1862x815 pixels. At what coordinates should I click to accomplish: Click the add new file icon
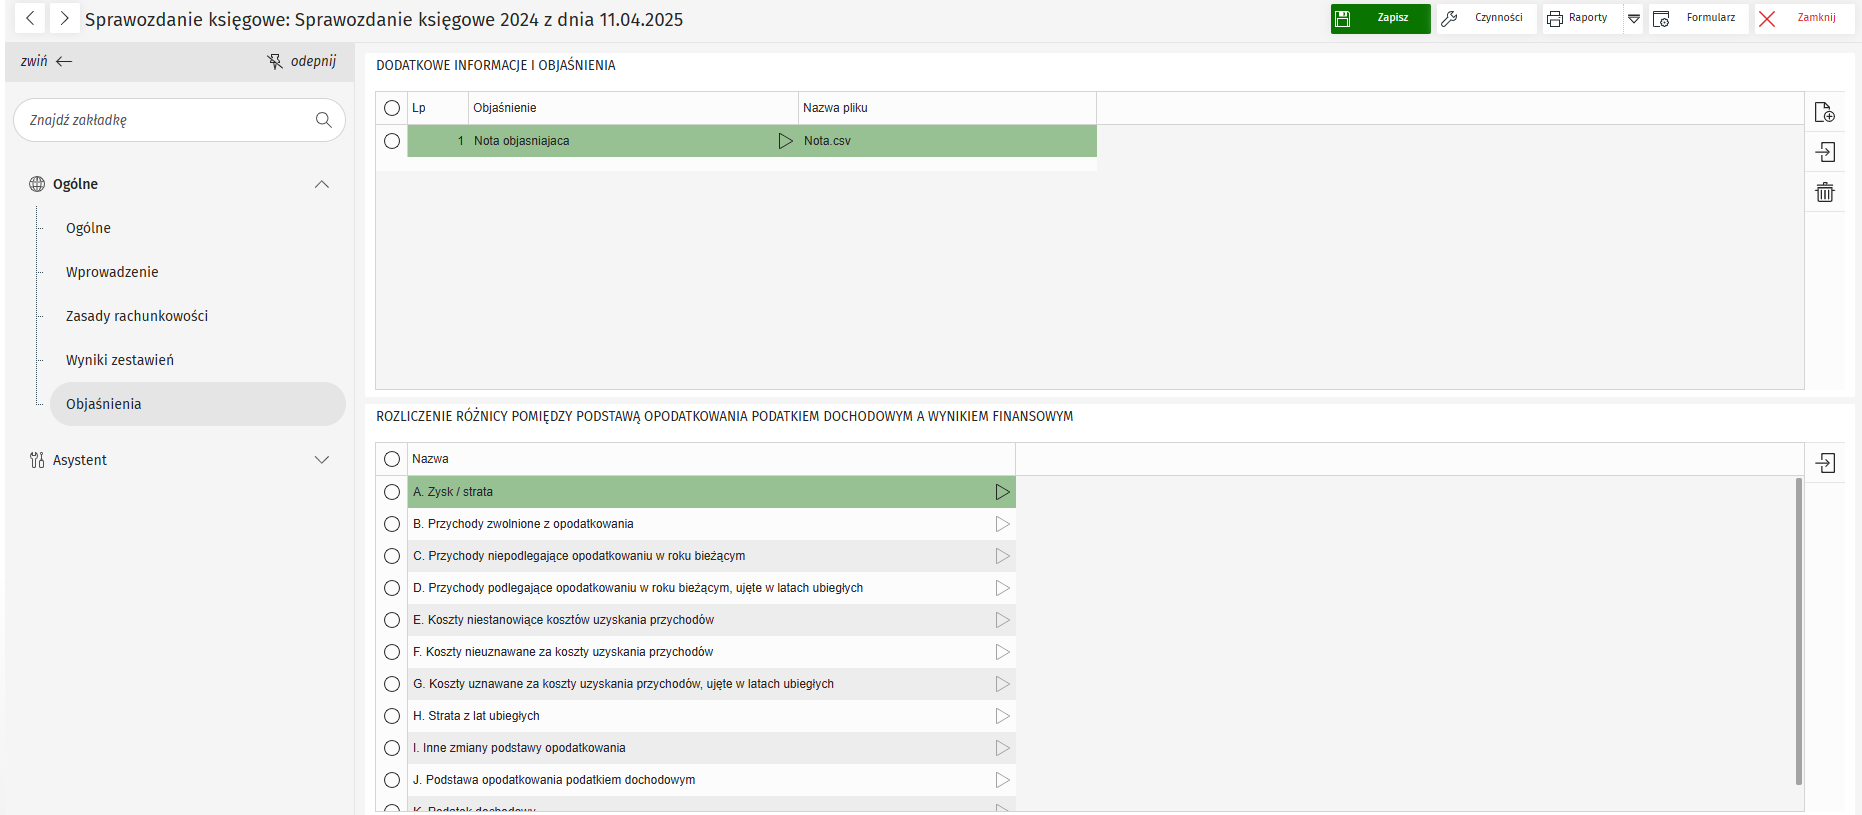[x=1824, y=112]
